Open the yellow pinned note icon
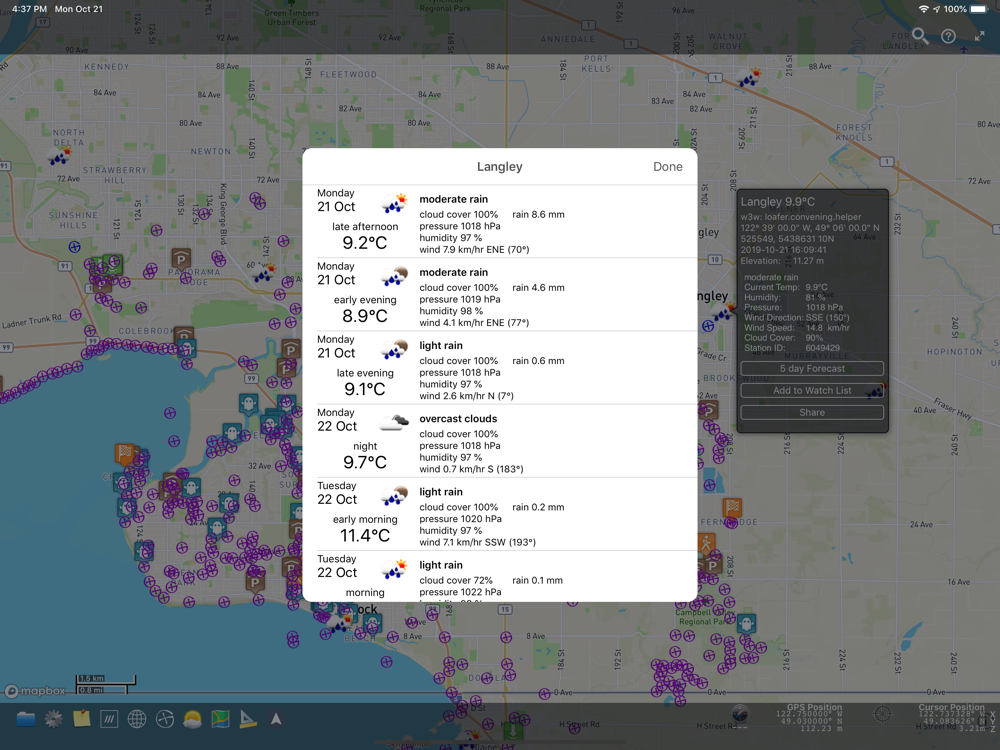 point(82,719)
